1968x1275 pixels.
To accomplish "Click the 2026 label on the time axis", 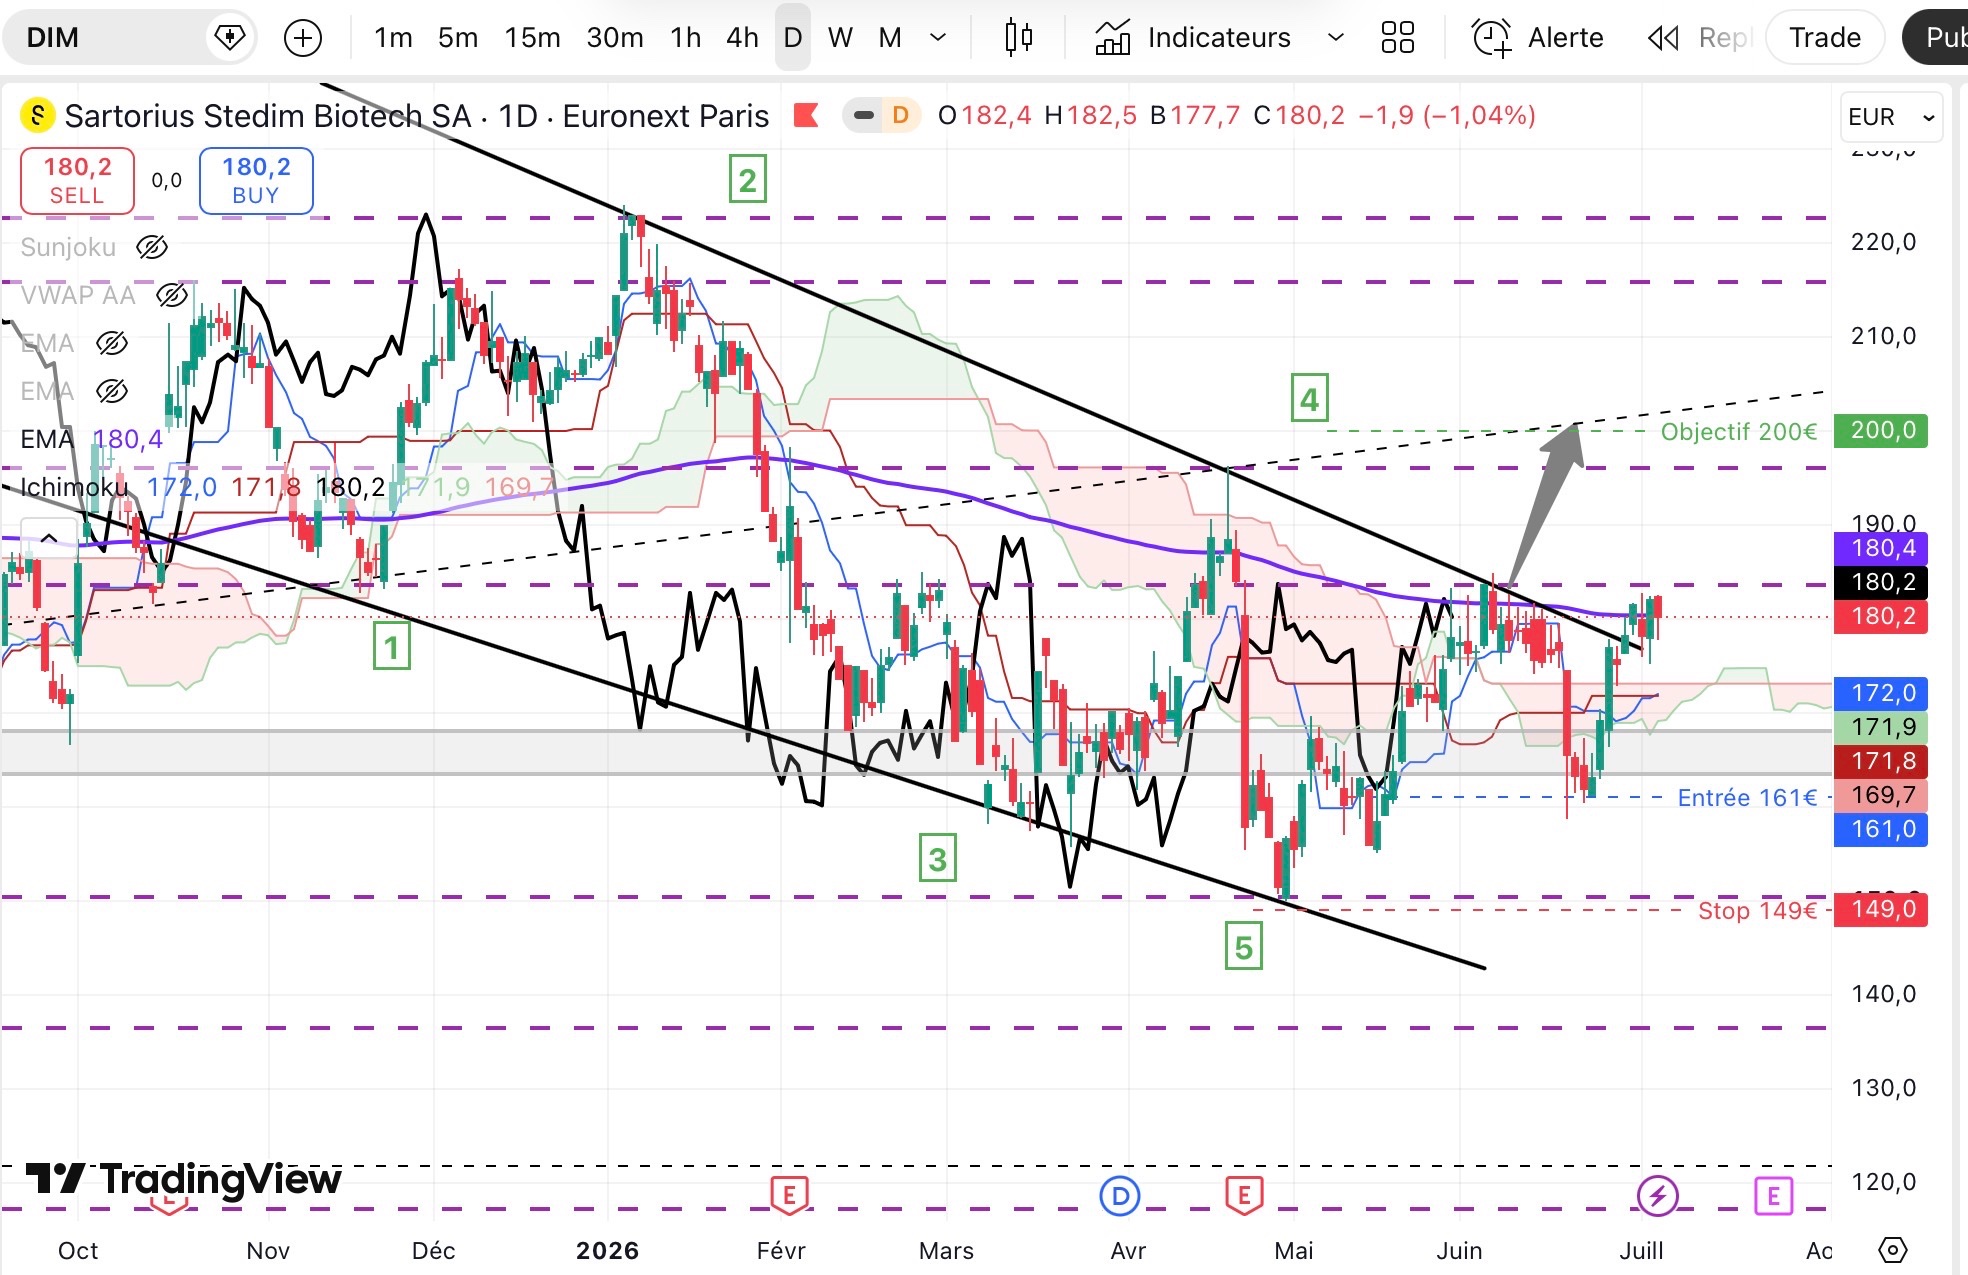I will [608, 1250].
